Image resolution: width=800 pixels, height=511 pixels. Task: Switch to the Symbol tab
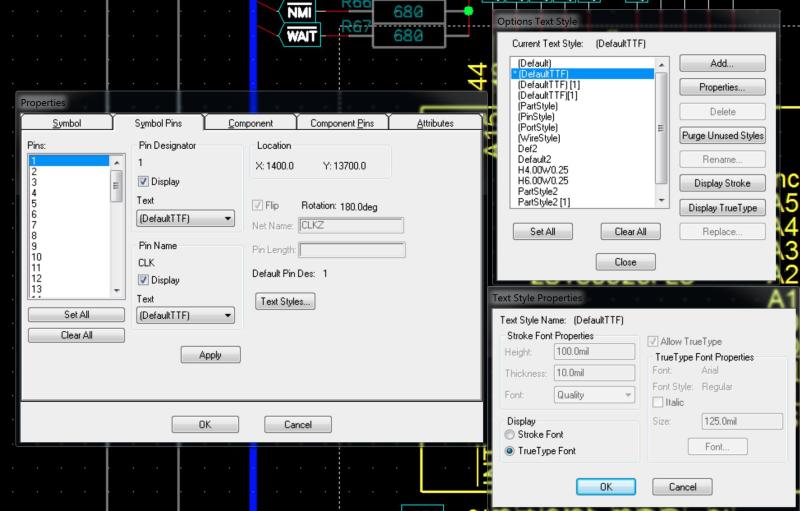point(66,123)
